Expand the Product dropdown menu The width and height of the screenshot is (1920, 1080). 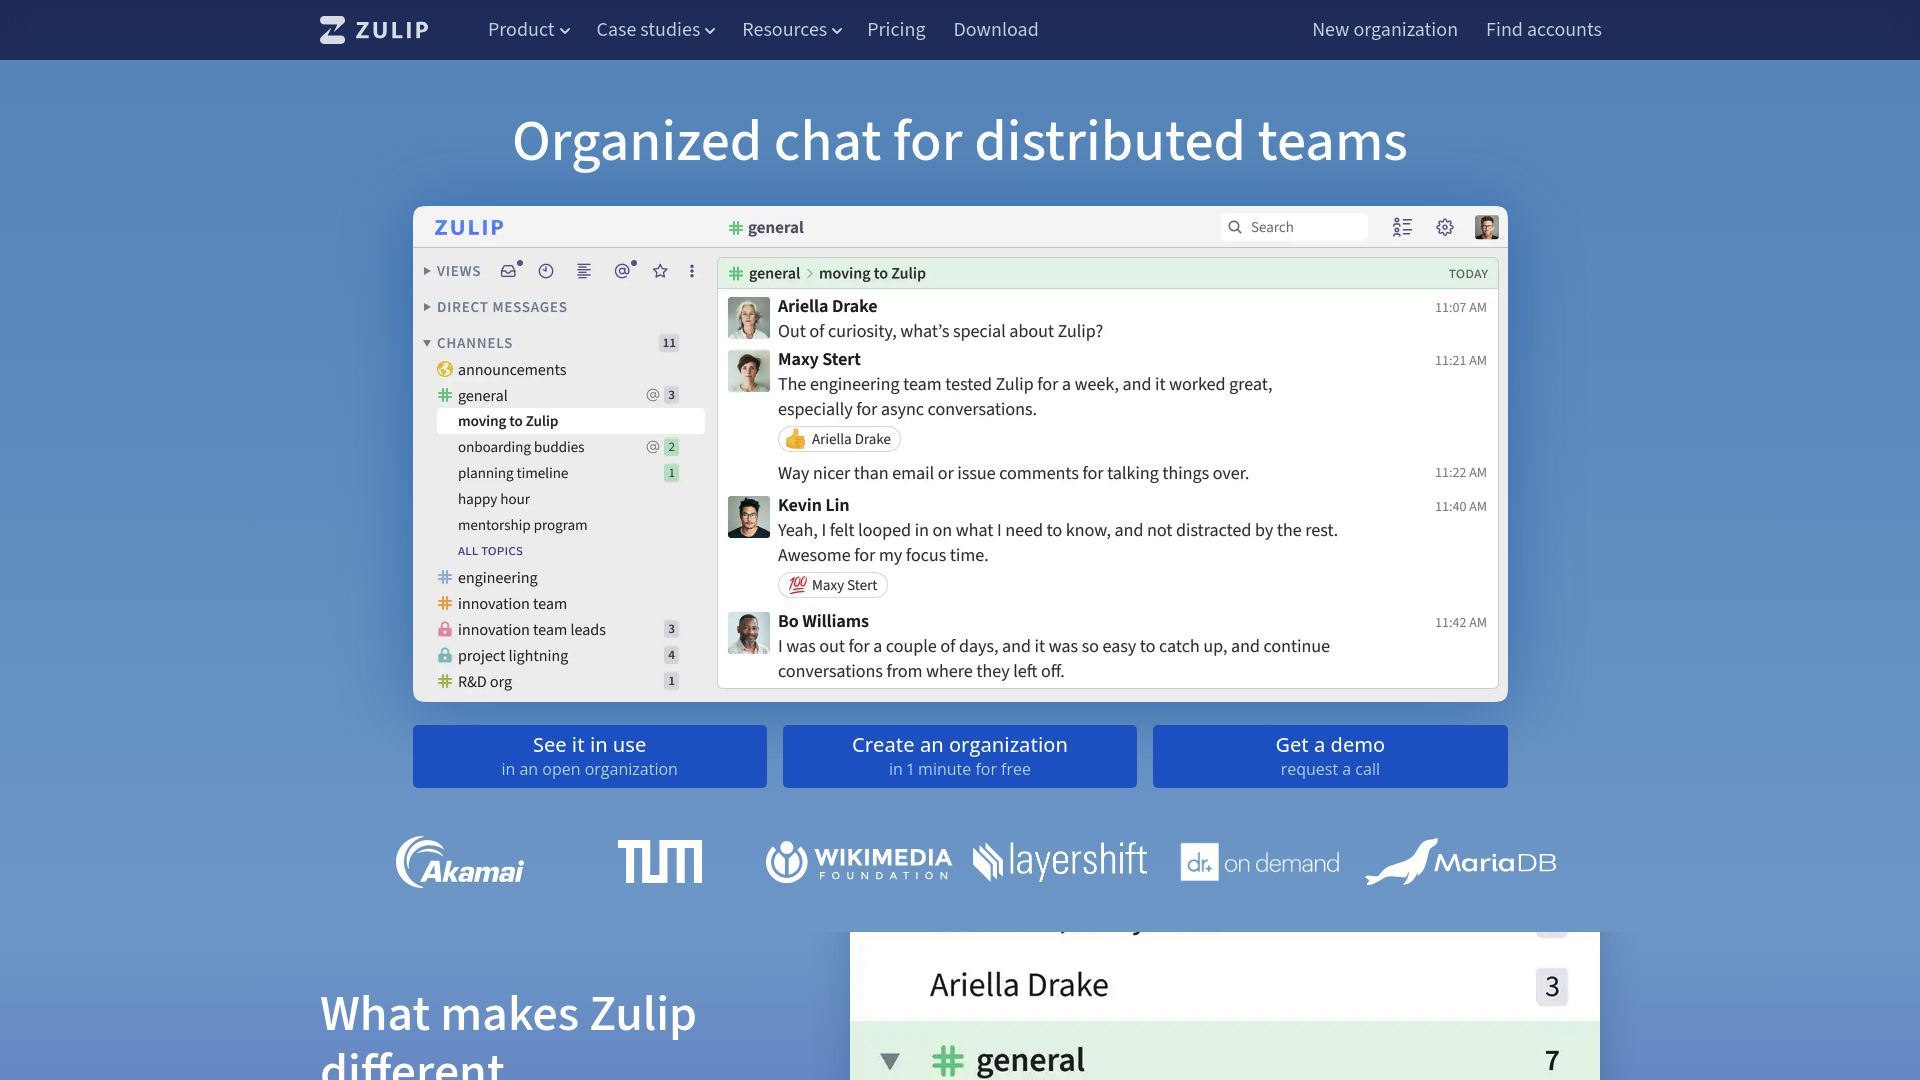point(529,30)
